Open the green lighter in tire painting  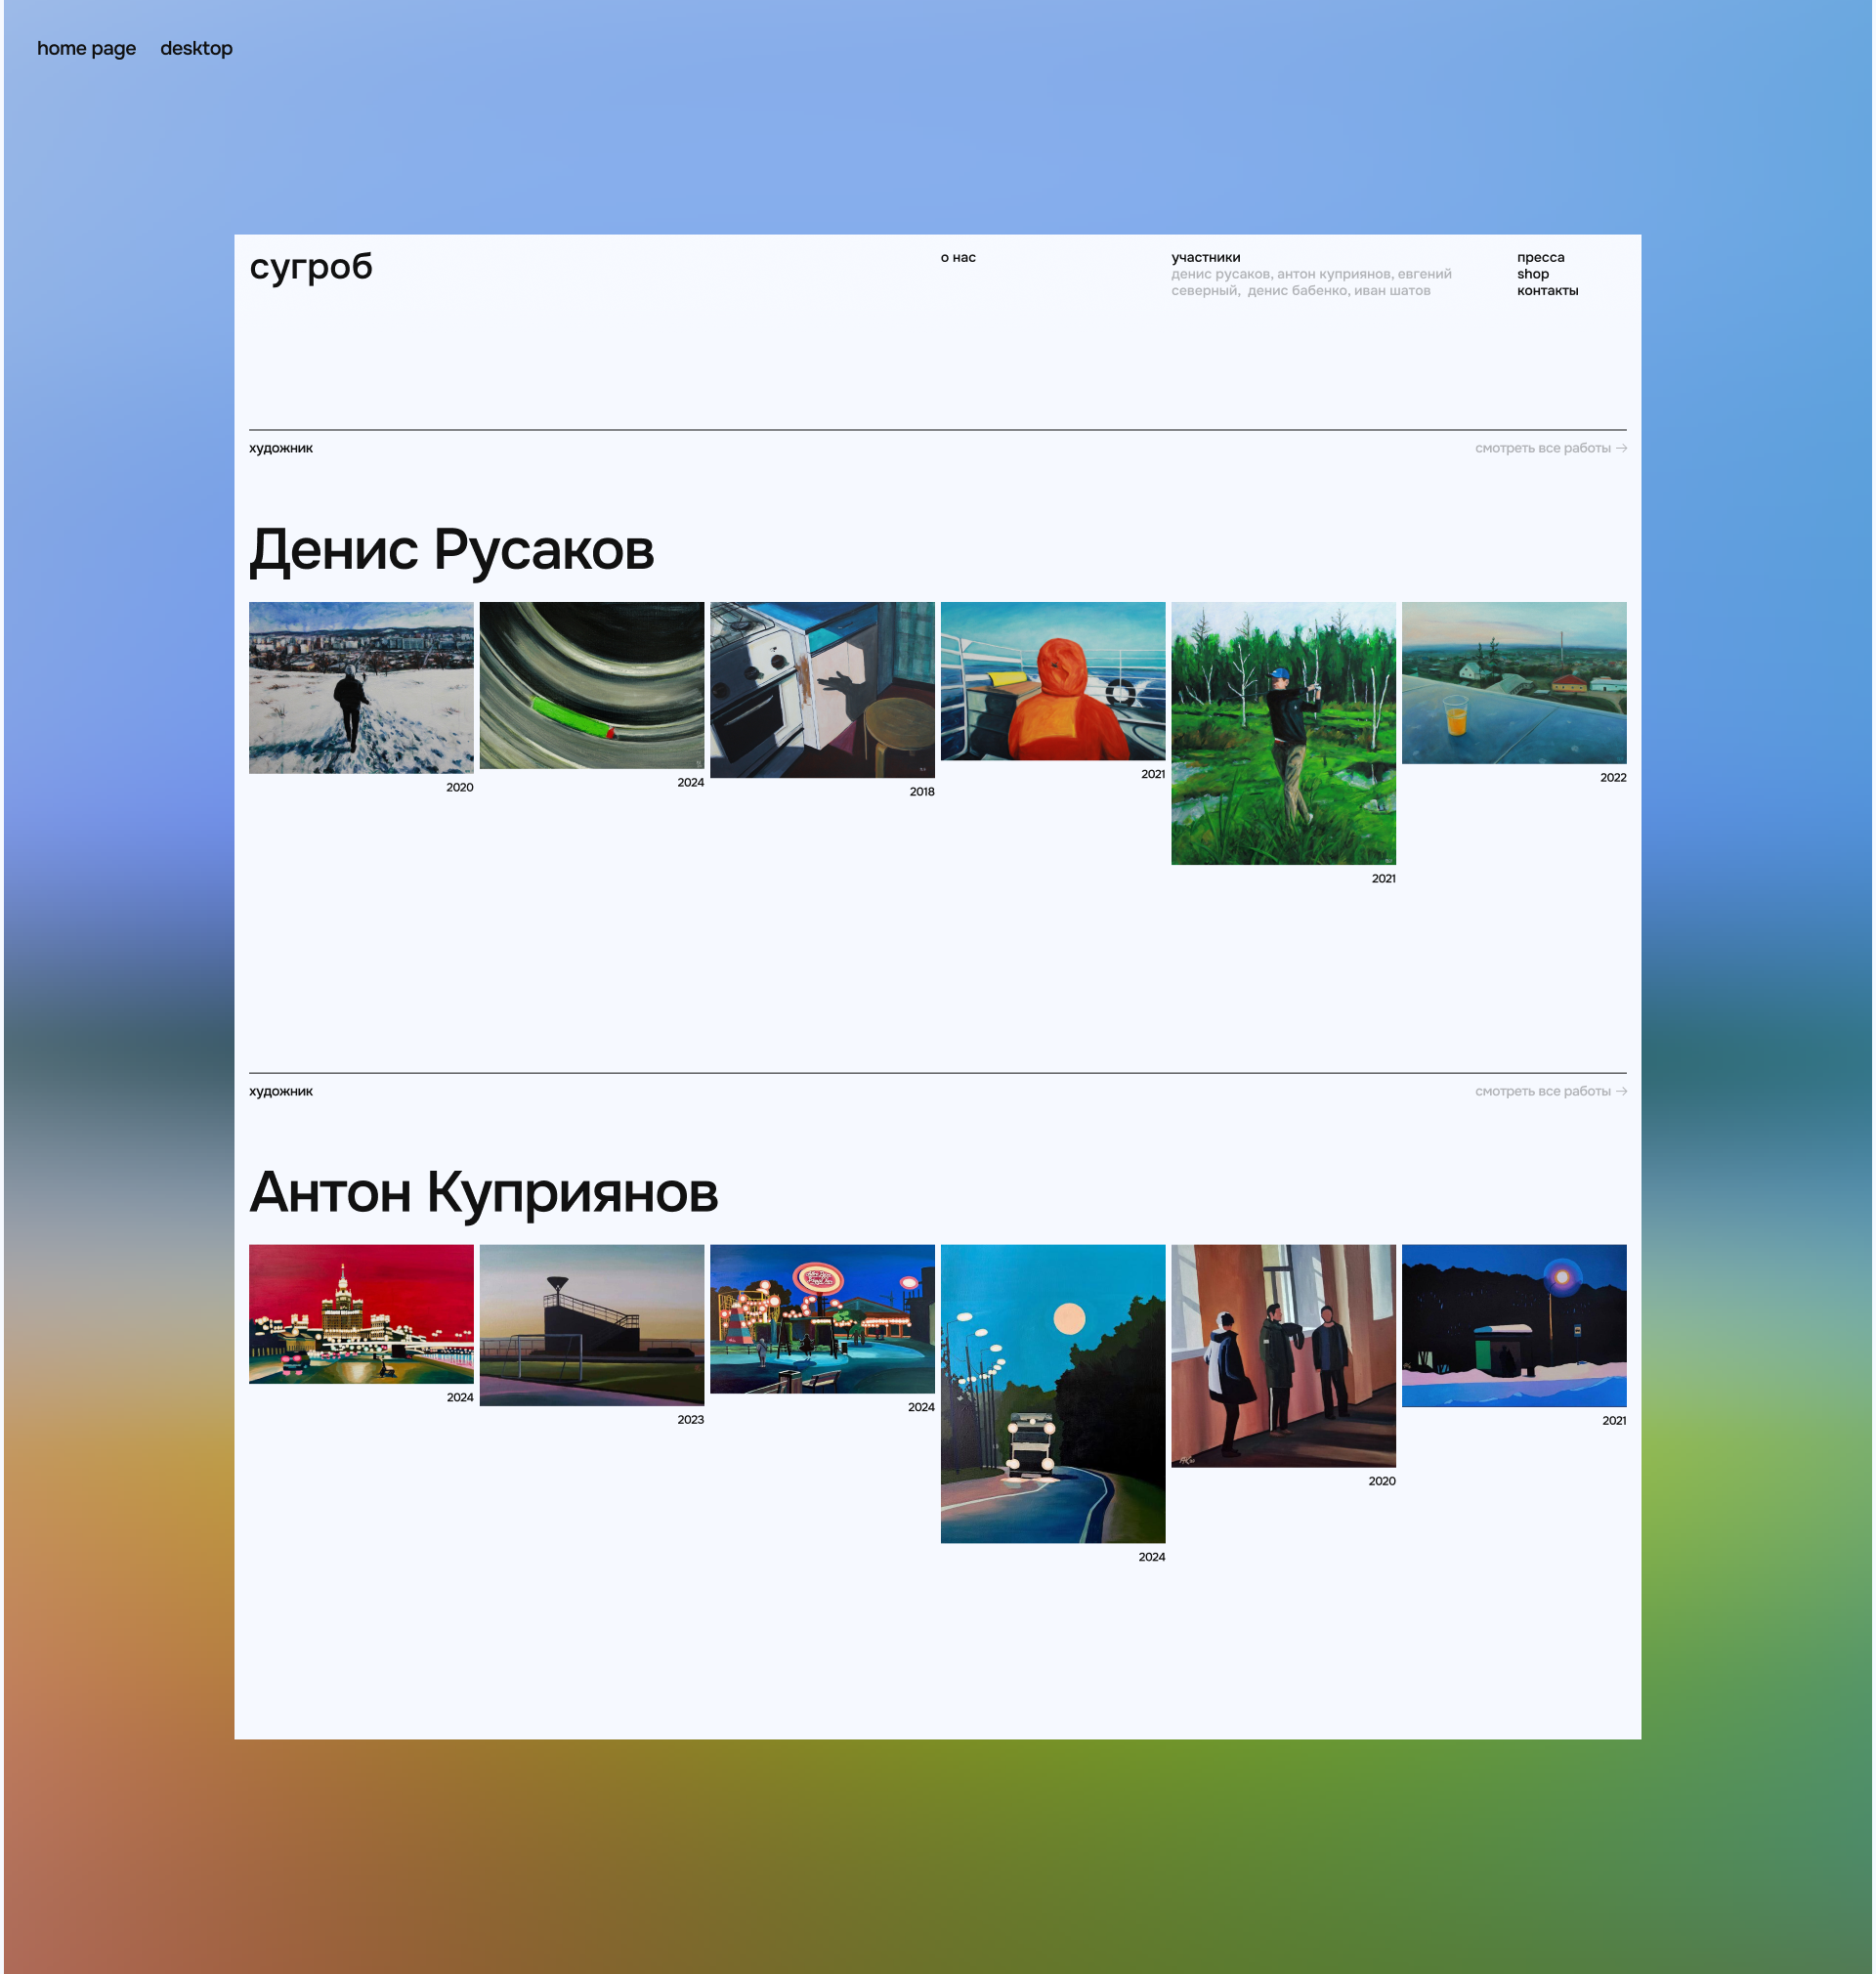pos(591,685)
